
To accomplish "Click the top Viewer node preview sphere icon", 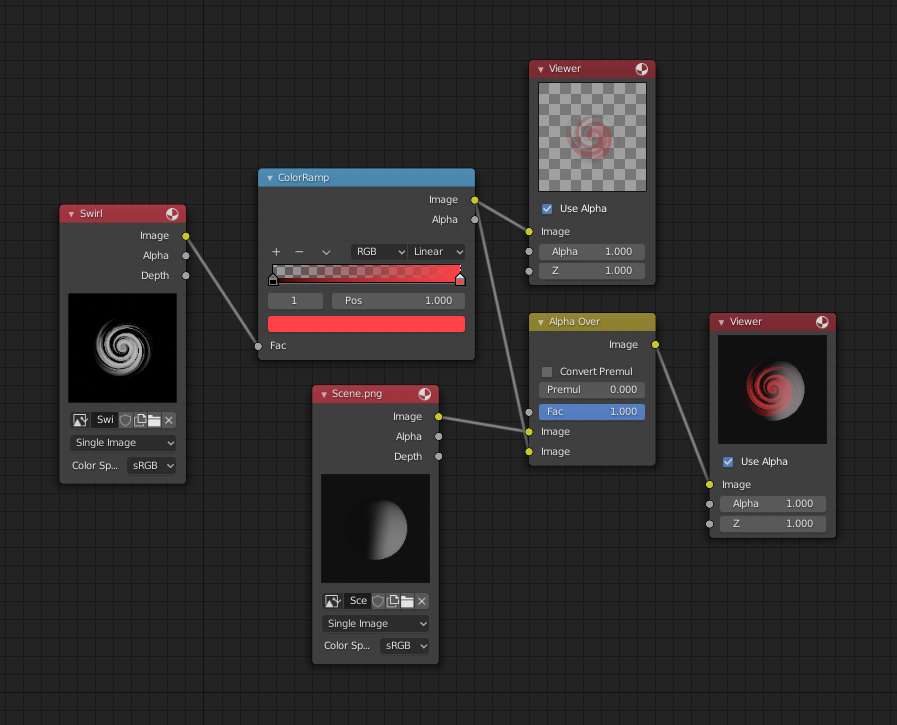I will click(x=642, y=69).
